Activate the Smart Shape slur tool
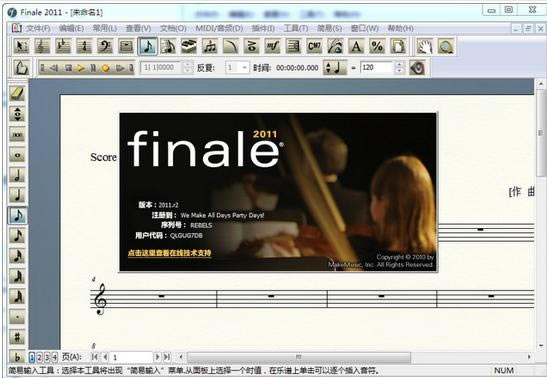The height and width of the screenshot is (378, 547). point(231,46)
